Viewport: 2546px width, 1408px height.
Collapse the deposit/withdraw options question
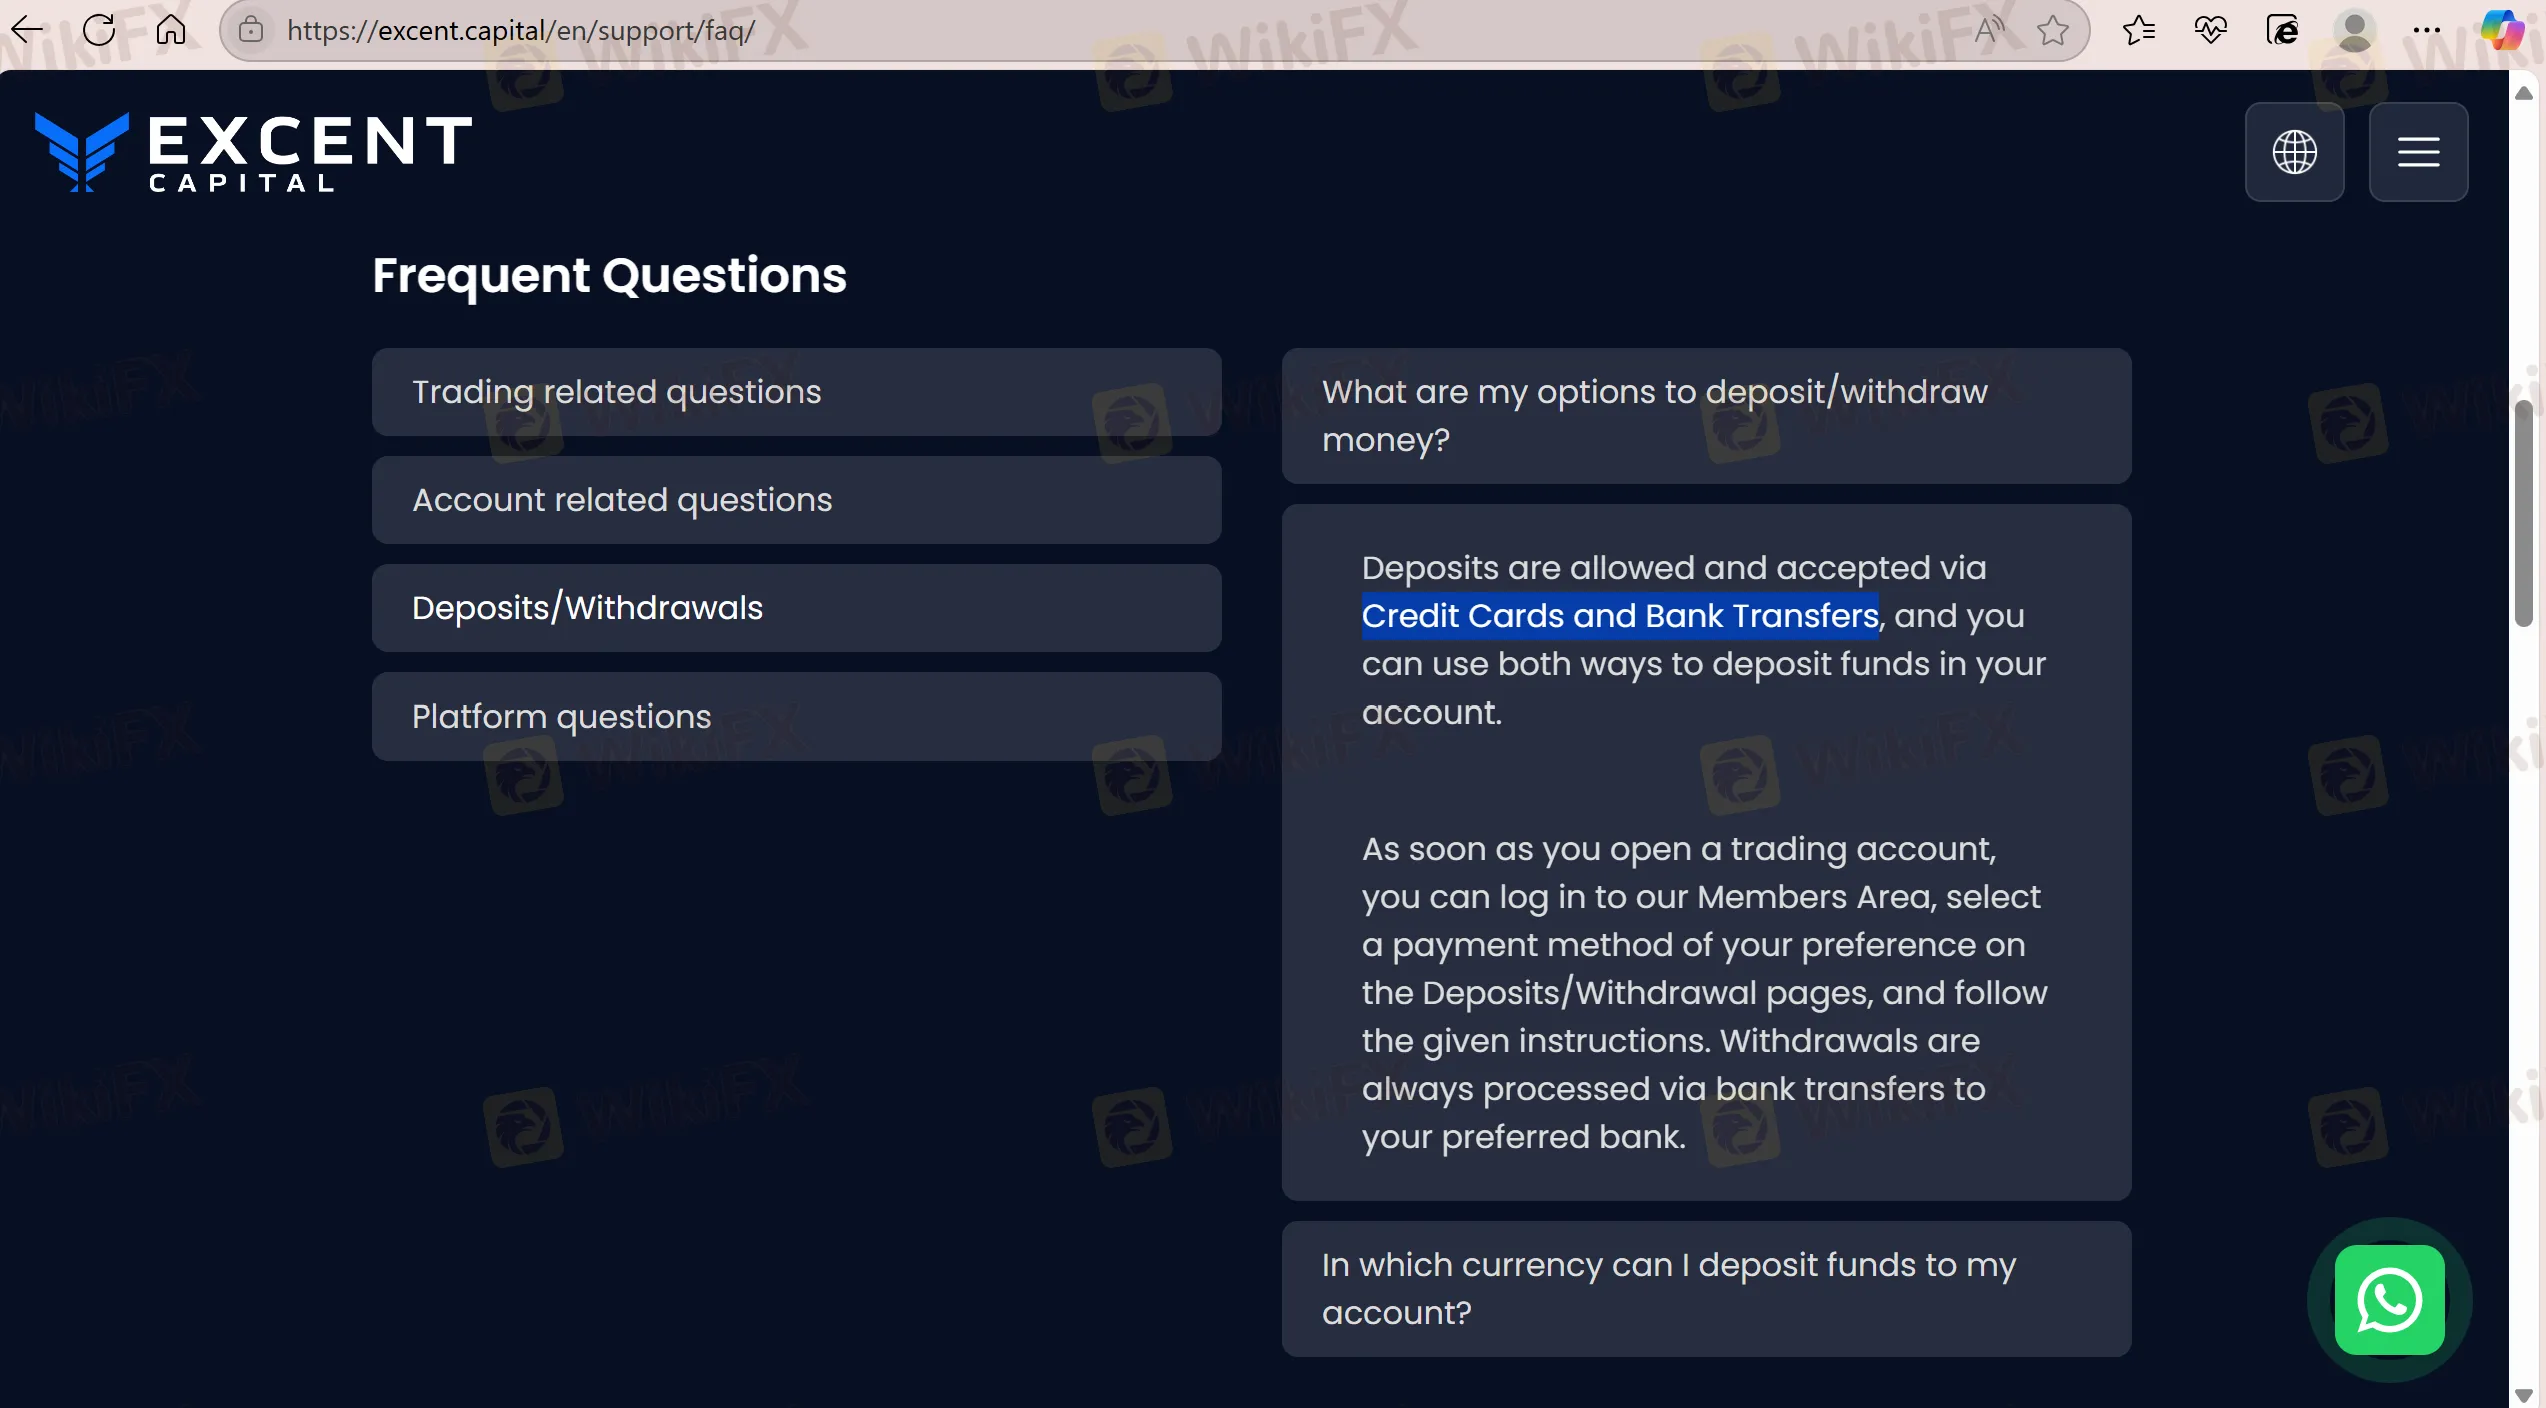(1706, 416)
